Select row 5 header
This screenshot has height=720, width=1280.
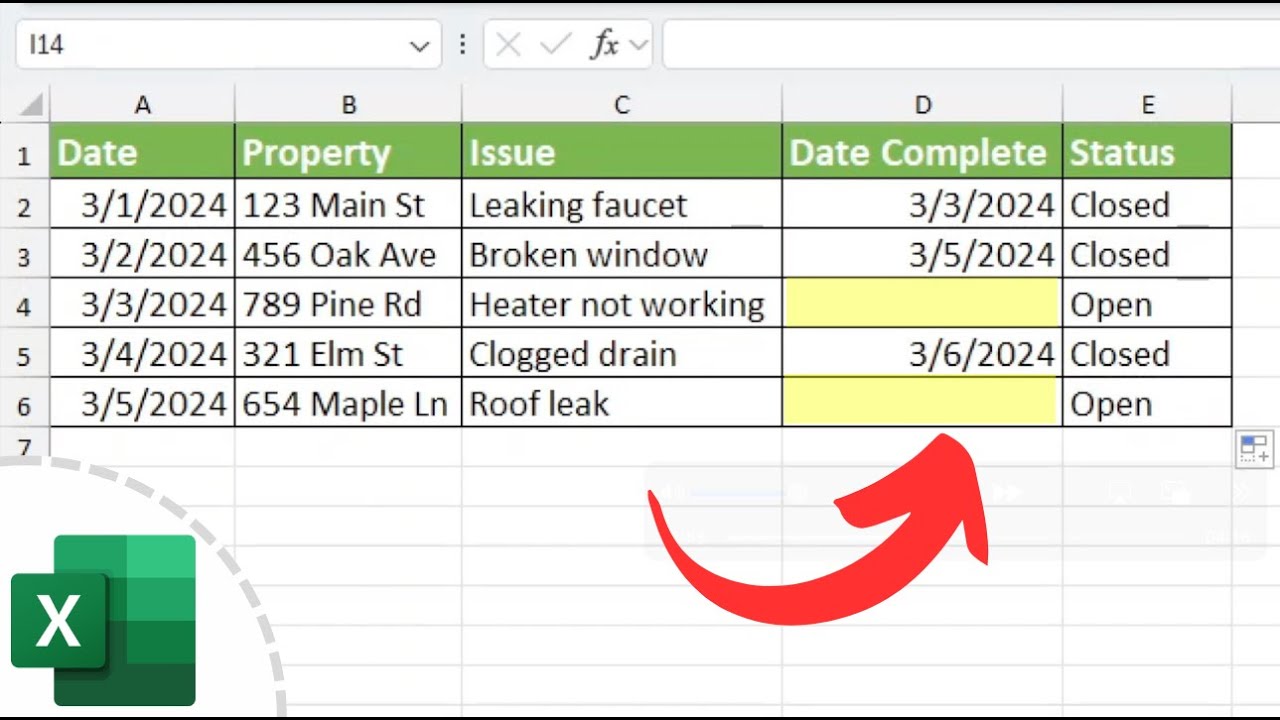[x=24, y=355]
